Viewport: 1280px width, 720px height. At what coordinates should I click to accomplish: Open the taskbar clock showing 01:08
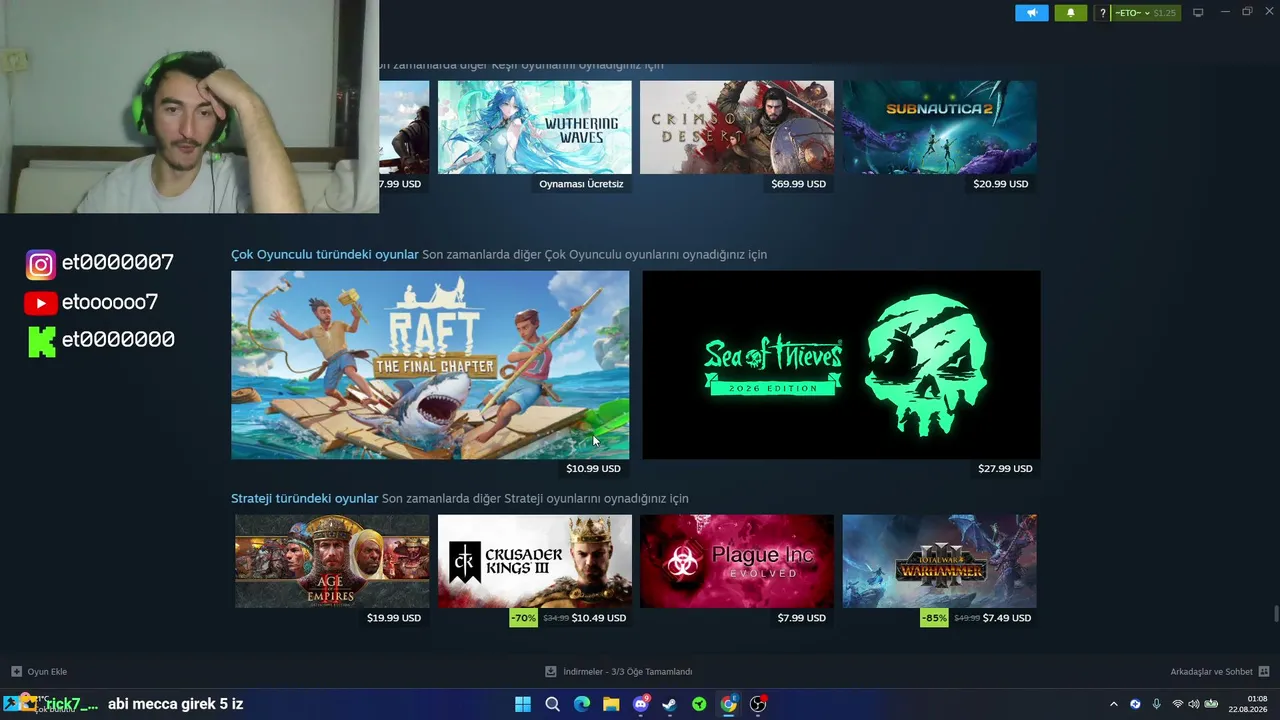pos(1249,704)
